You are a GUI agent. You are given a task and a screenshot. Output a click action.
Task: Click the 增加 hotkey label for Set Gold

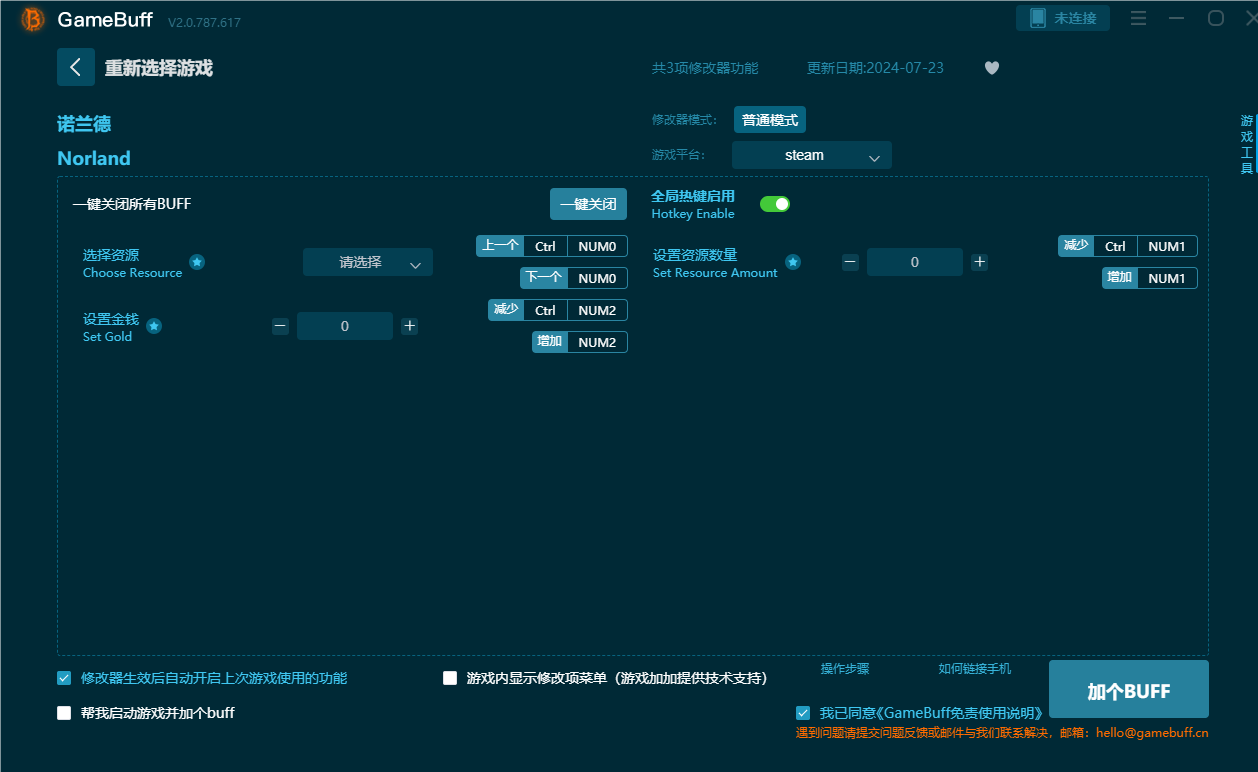[550, 342]
